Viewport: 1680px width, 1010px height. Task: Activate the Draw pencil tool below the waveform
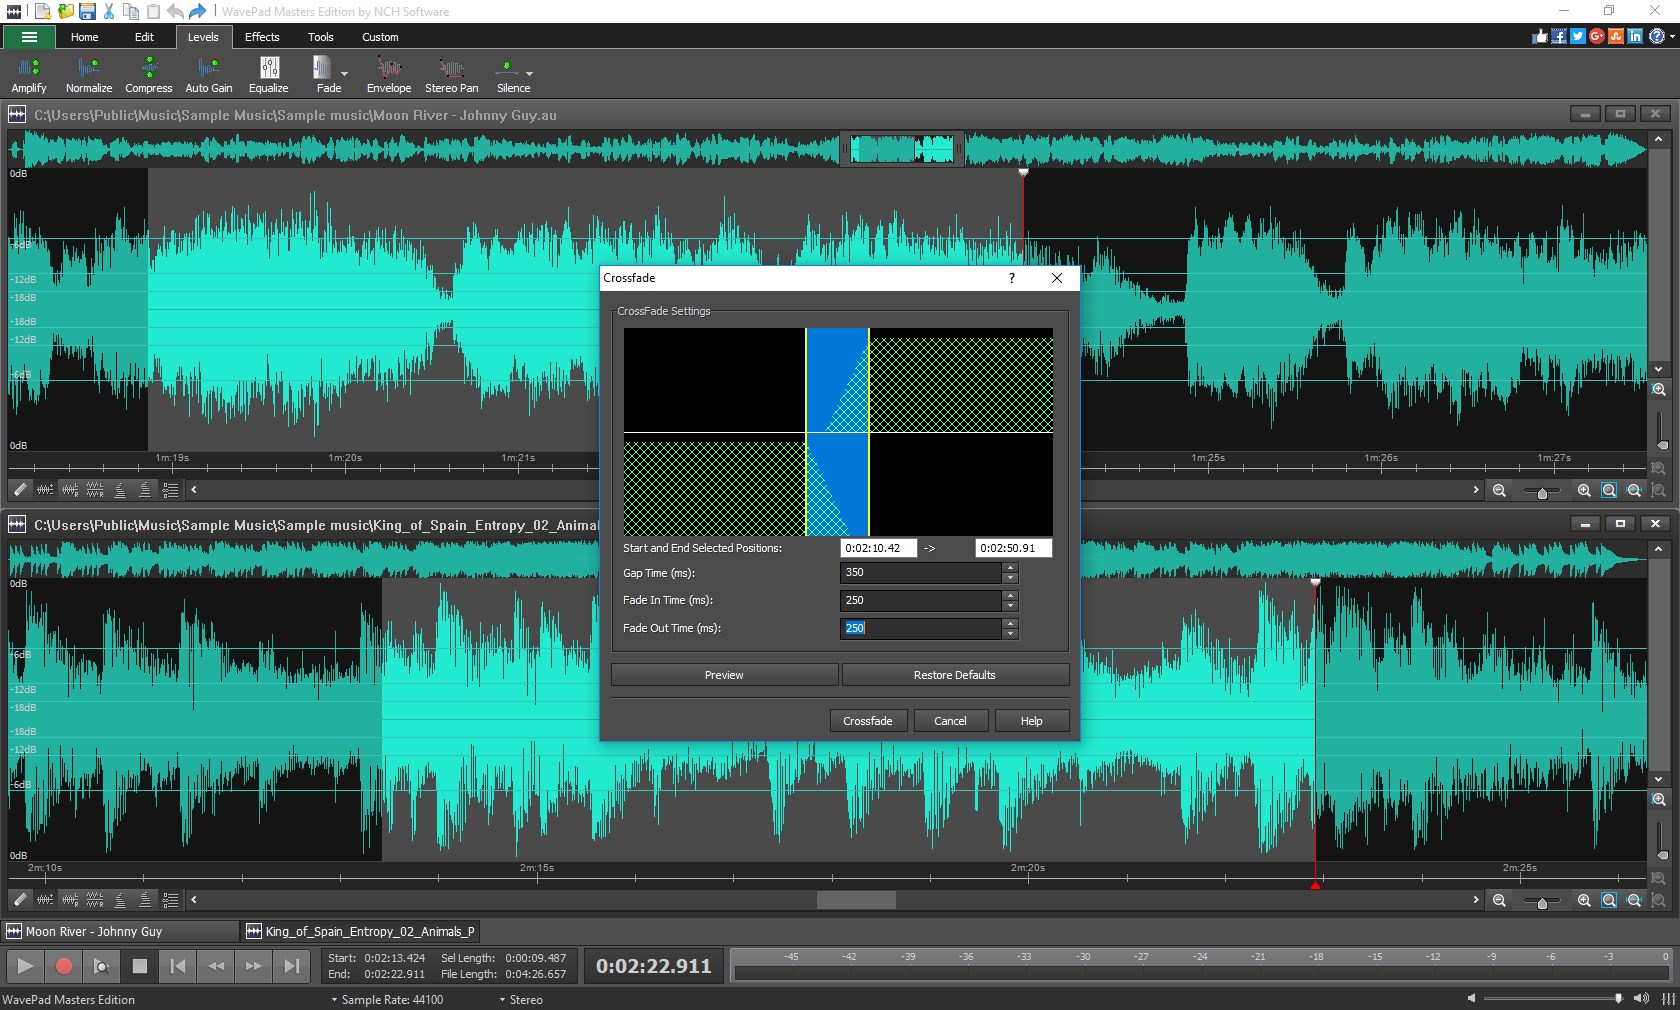[x=18, y=490]
